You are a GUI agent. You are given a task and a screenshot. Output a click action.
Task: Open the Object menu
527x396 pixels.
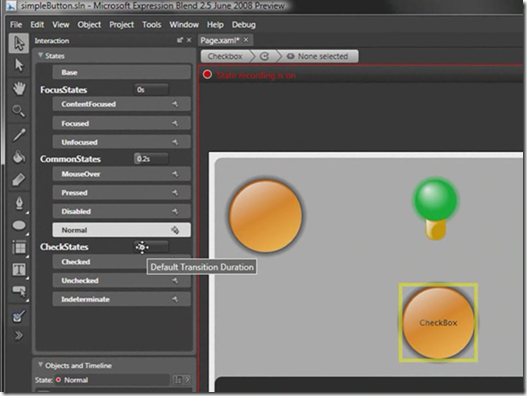[x=89, y=25]
